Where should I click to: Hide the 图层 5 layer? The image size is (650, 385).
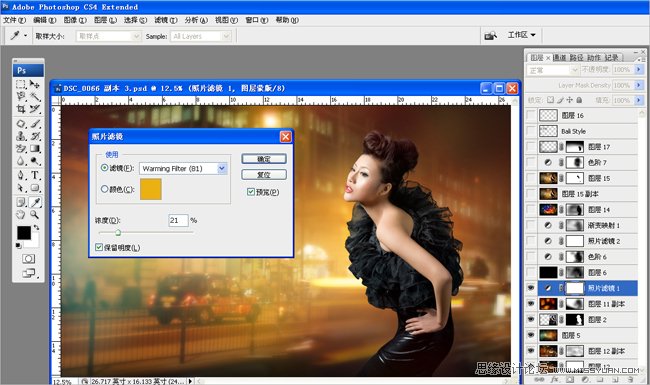pyautogui.click(x=531, y=335)
